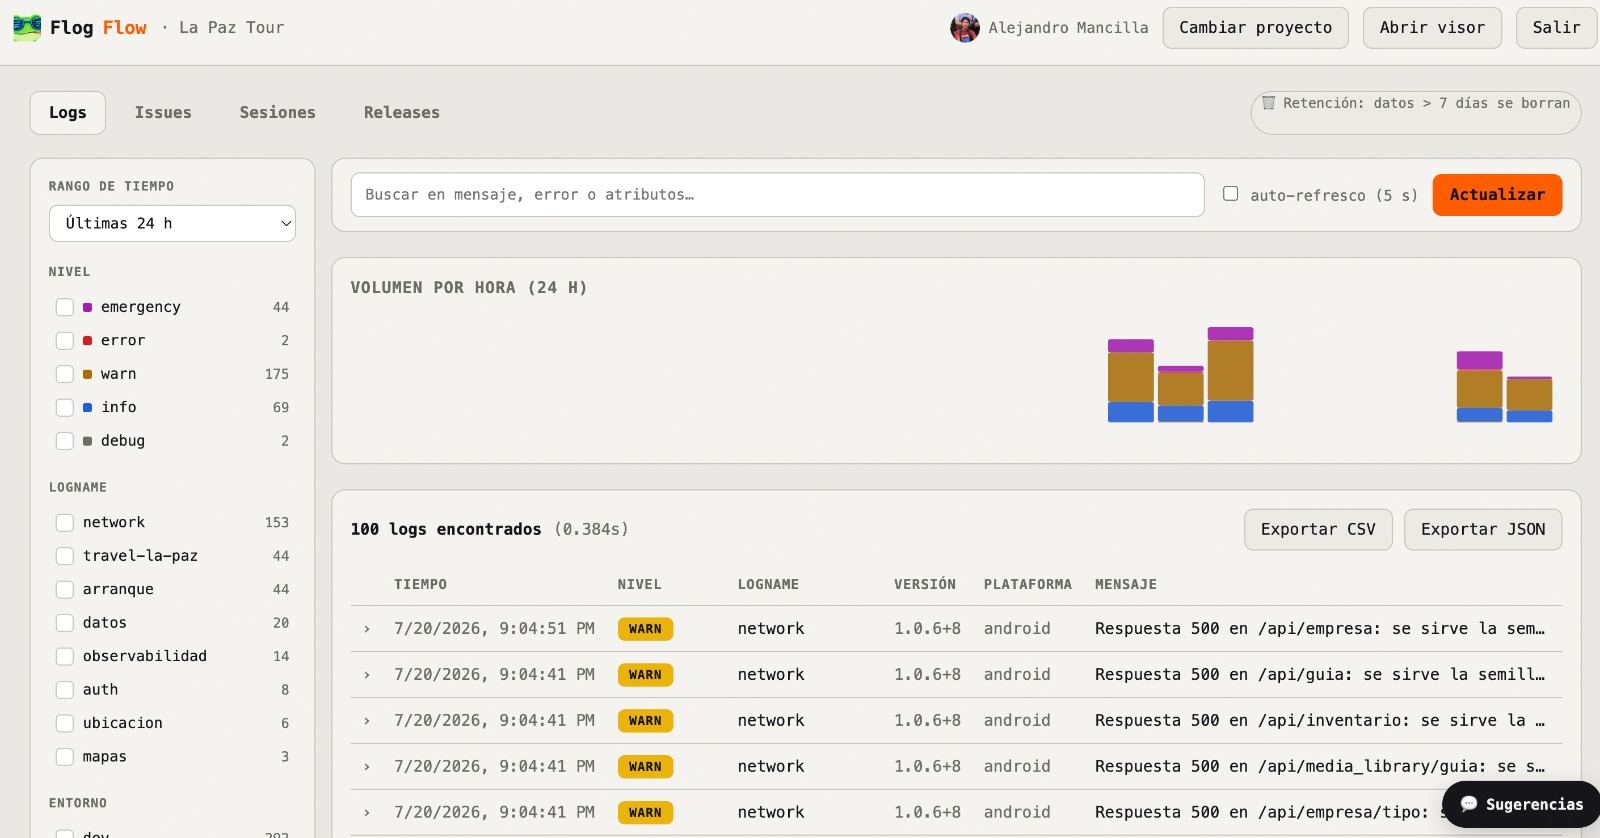Tick the error level filter

point(65,341)
